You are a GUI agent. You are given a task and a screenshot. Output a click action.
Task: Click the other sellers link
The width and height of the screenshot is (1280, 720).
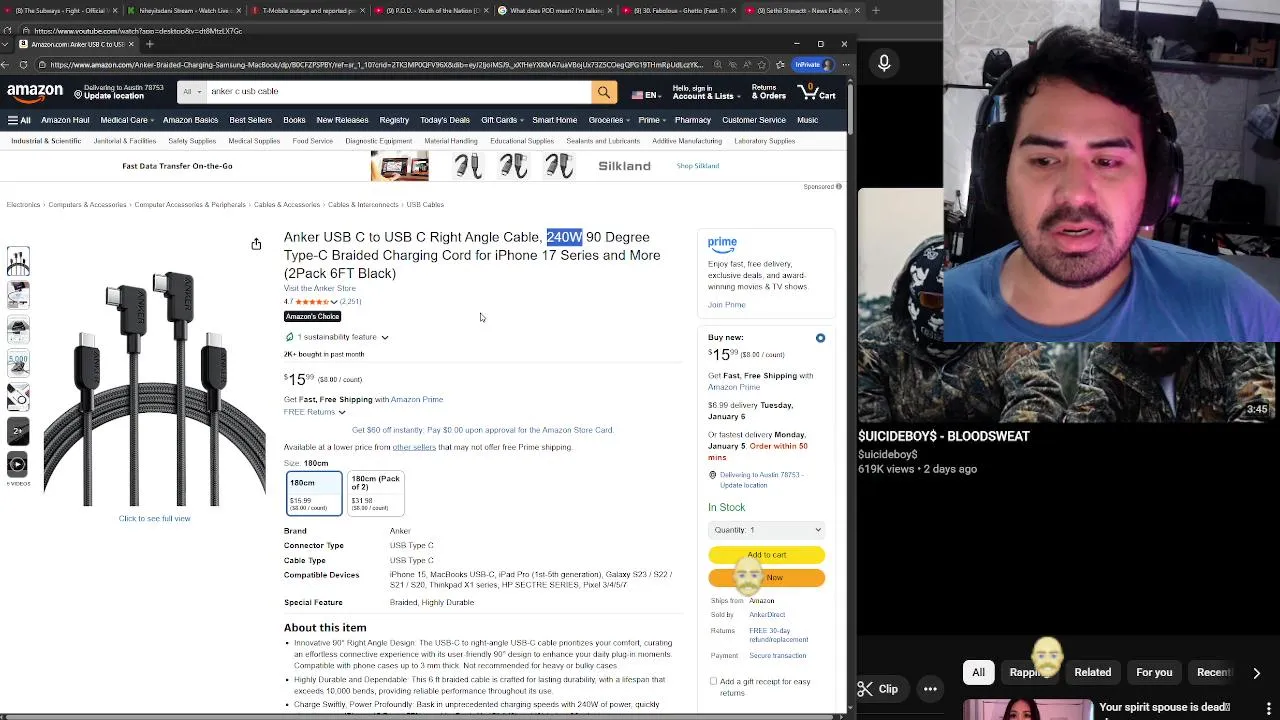tap(414, 447)
